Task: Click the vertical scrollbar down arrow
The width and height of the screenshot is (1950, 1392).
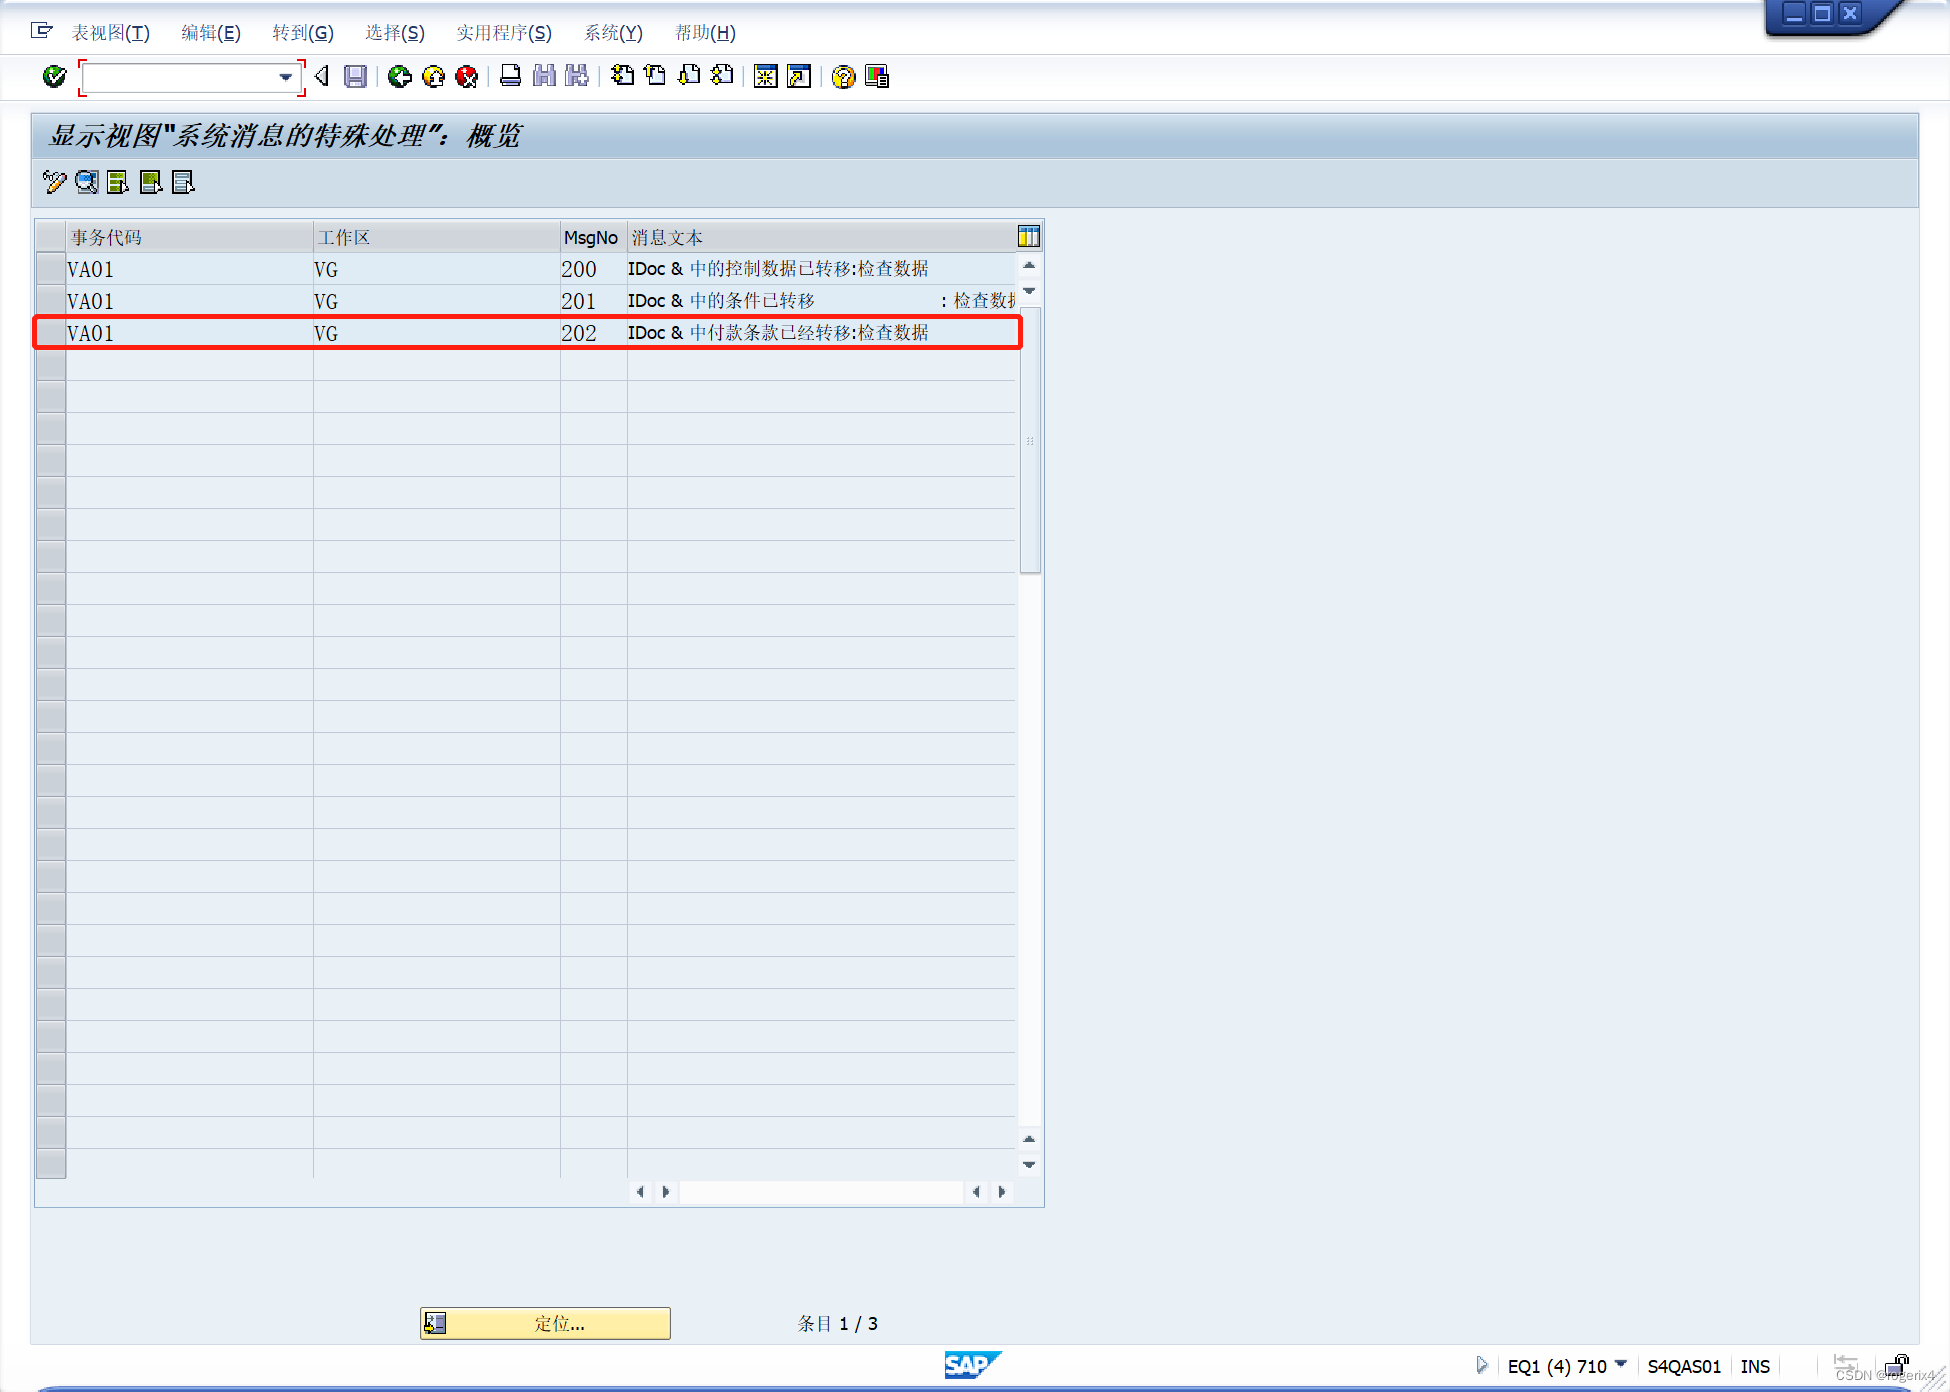Action: coord(1029,1165)
